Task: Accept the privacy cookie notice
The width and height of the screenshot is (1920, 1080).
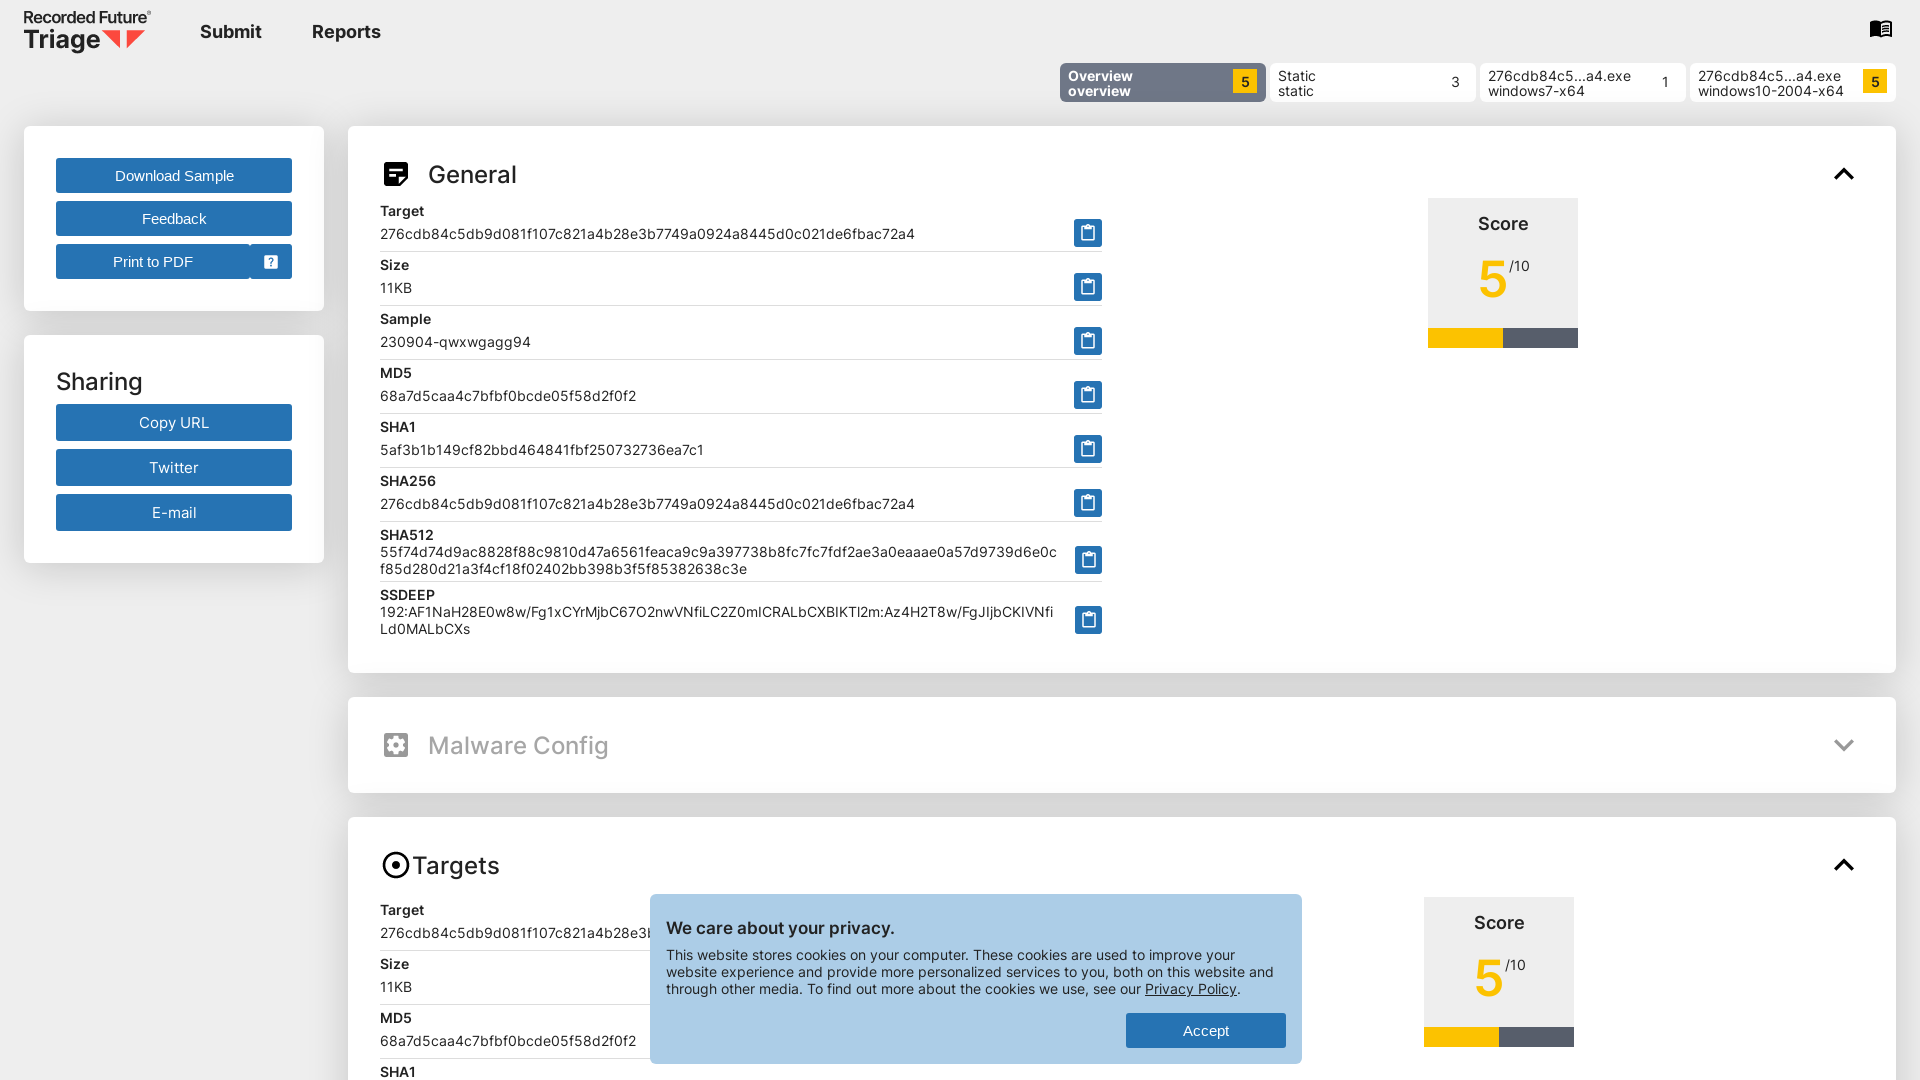Action: pos(1205,1030)
